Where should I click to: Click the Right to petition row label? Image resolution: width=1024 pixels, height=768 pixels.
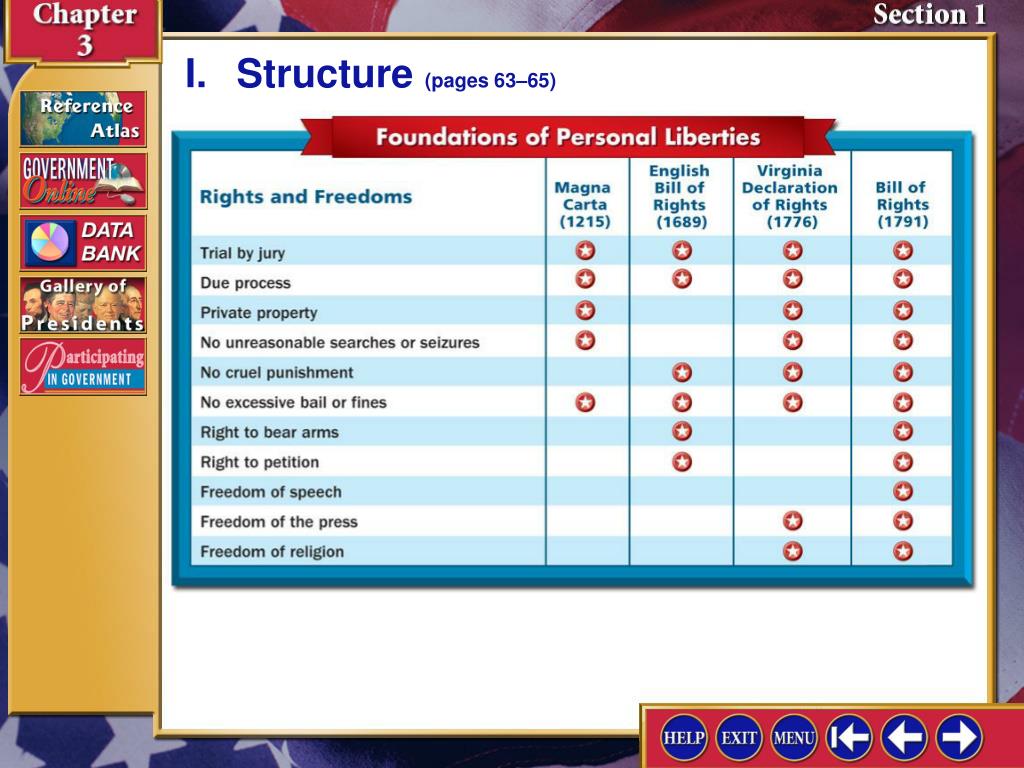coord(260,462)
